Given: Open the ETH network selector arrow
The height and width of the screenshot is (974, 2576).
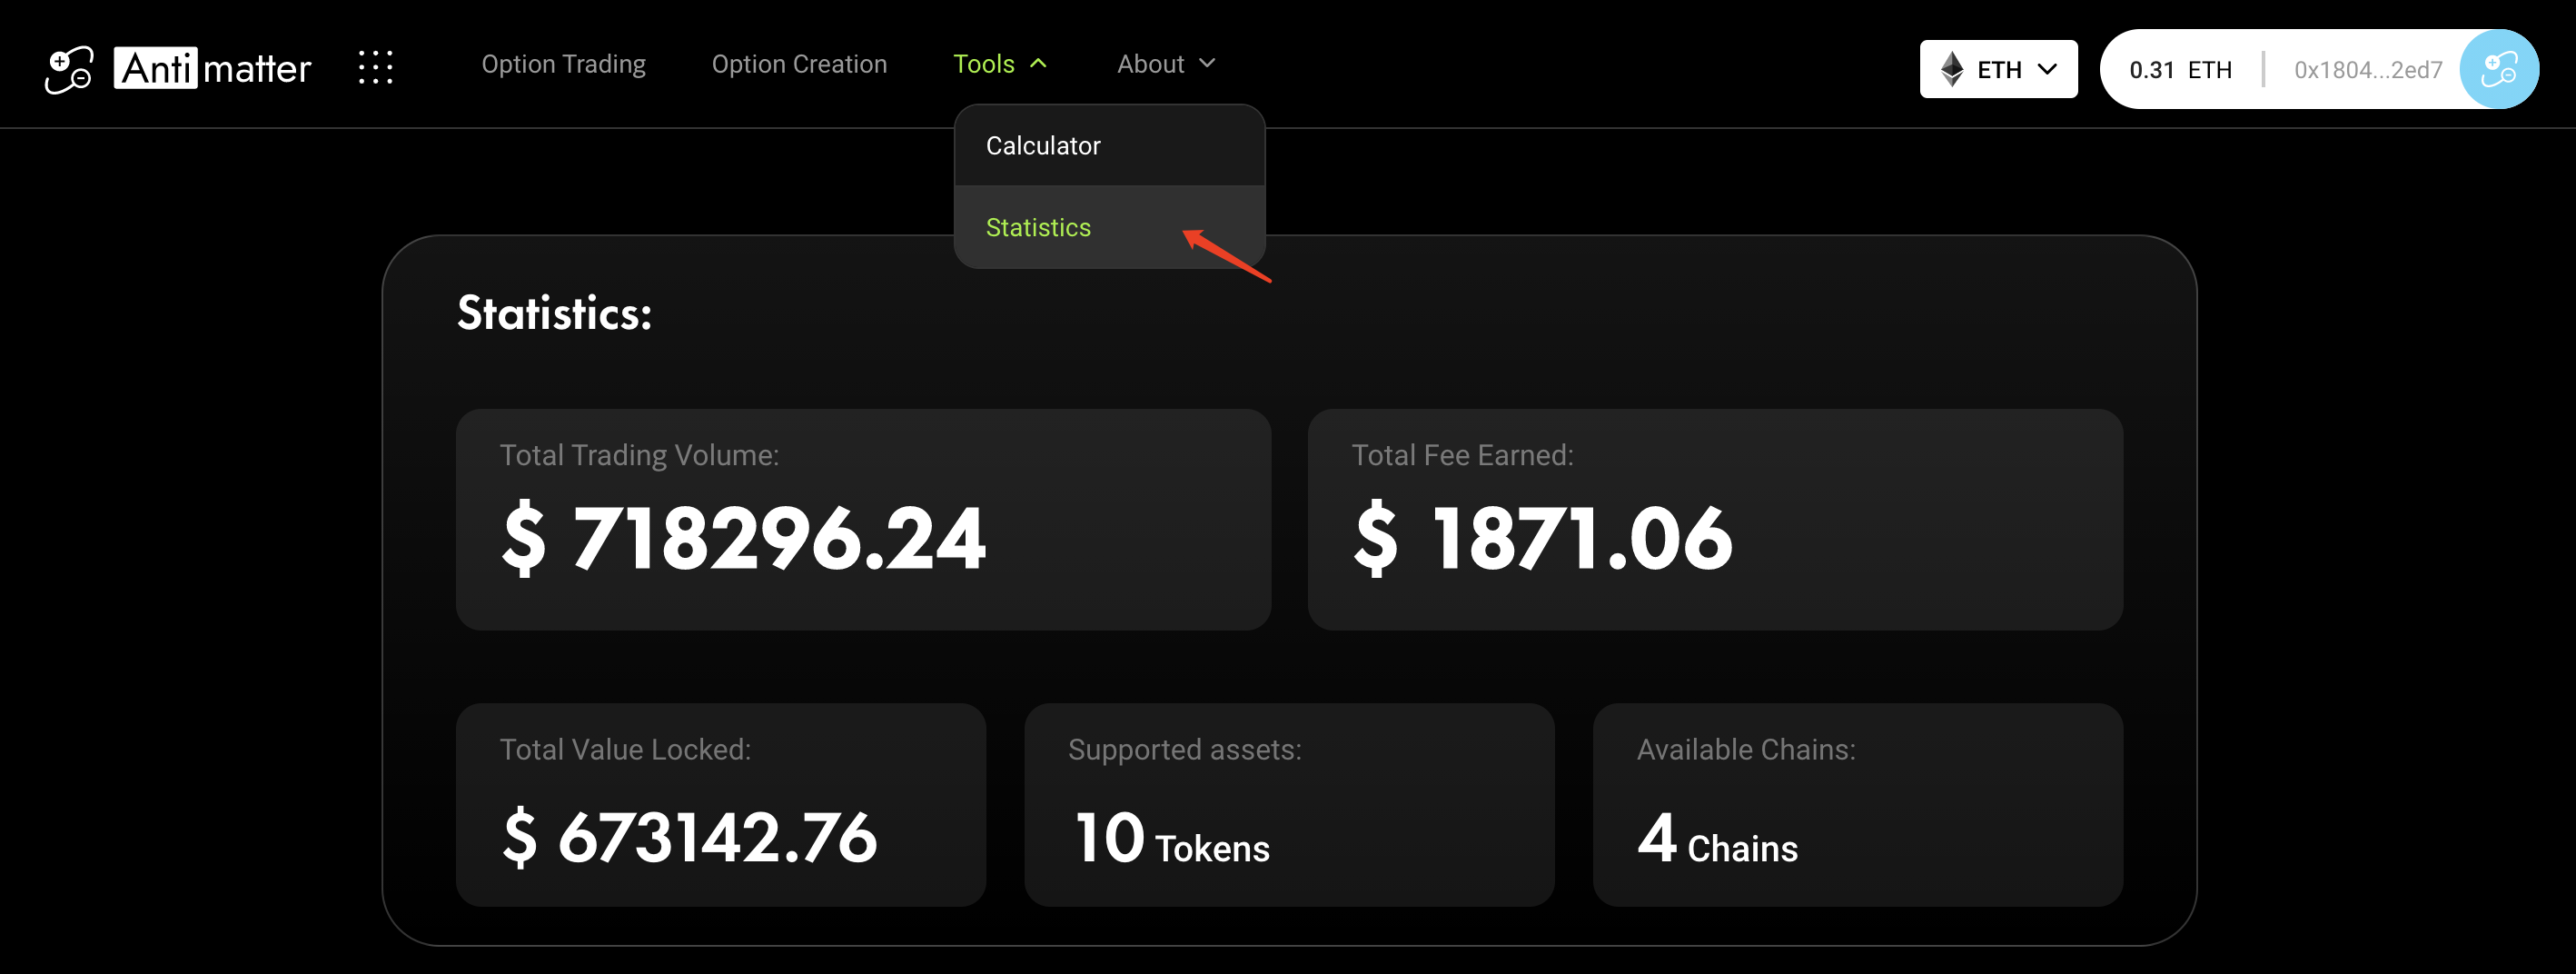Looking at the screenshot, I should coord(2047,69).
